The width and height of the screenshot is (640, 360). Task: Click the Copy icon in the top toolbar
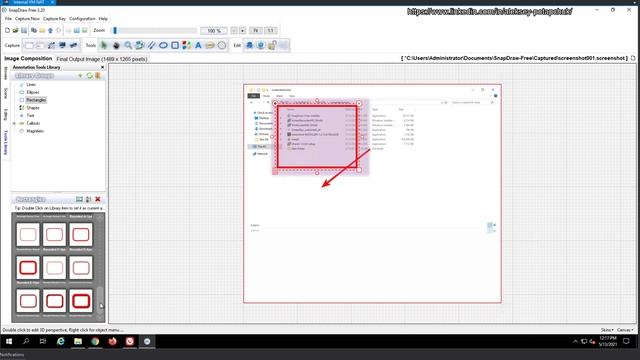34,30
